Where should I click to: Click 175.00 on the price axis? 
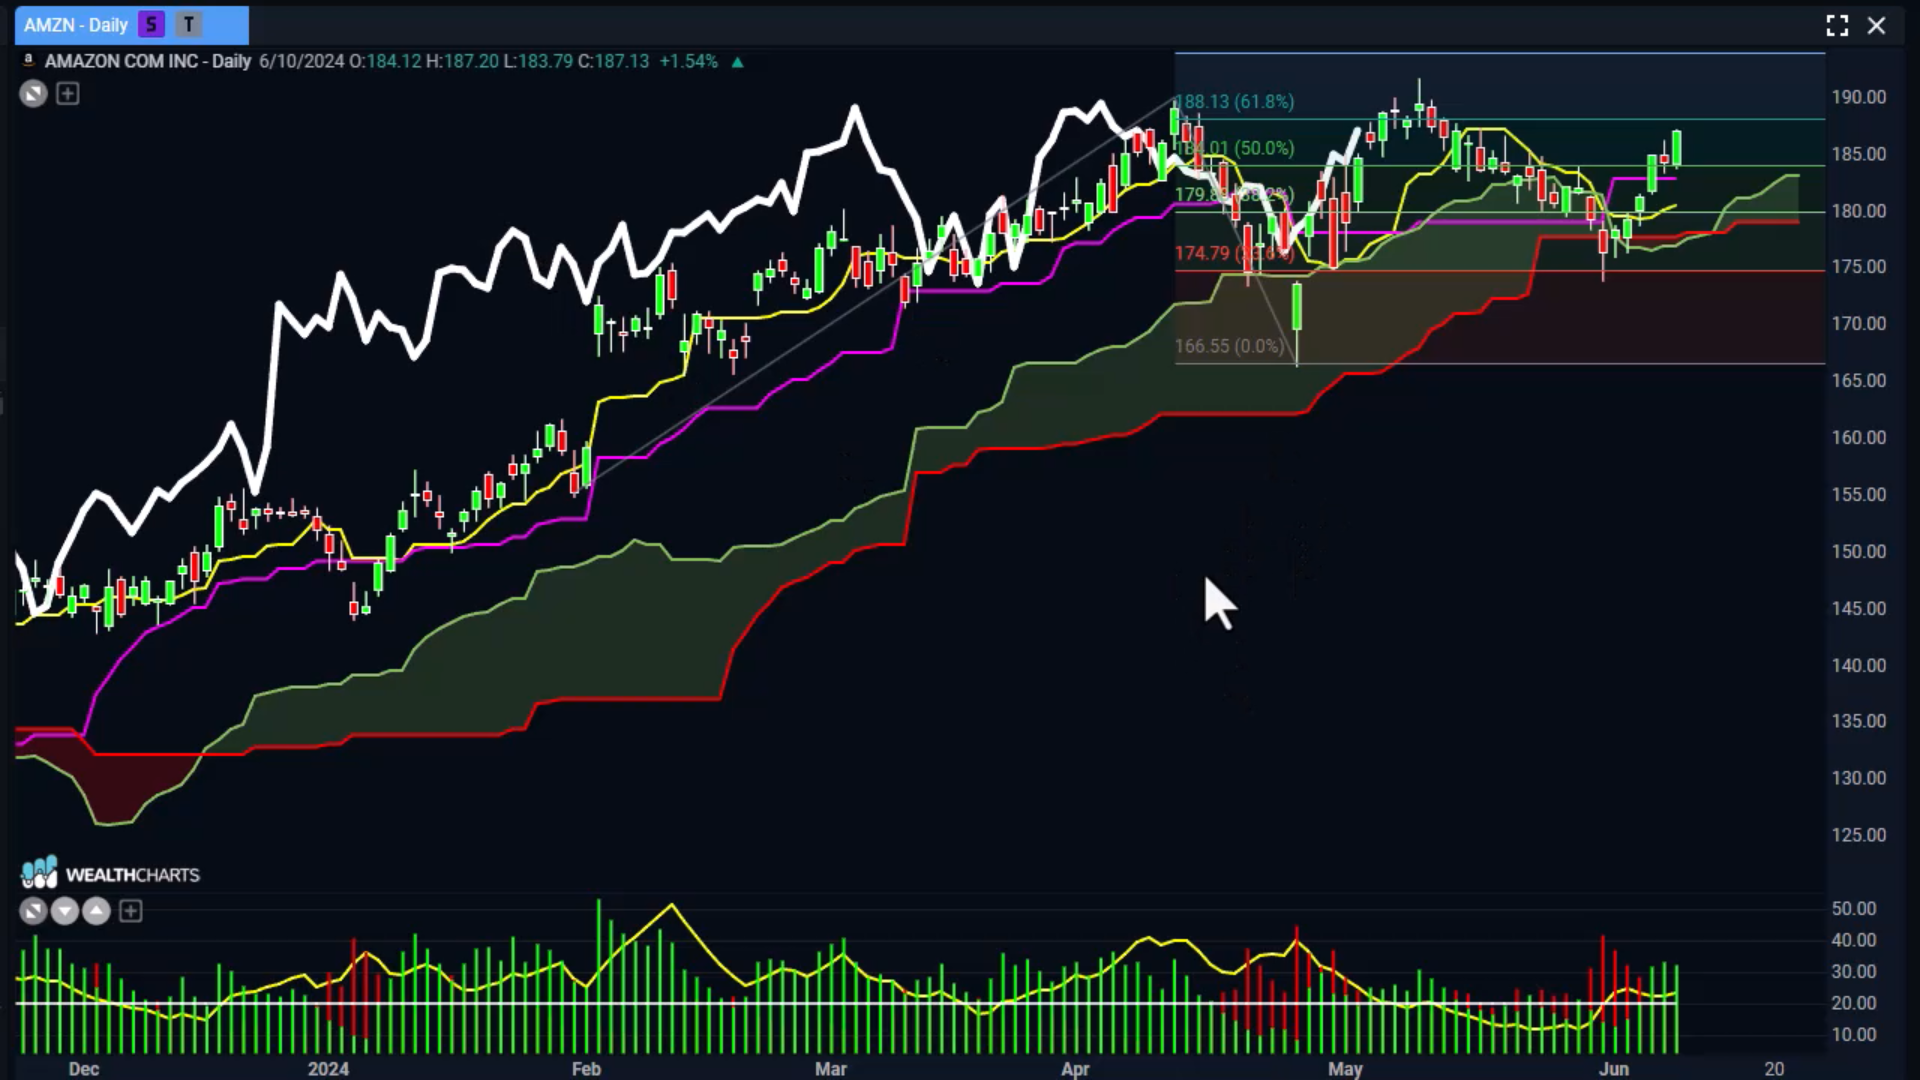click(1859, 267)
